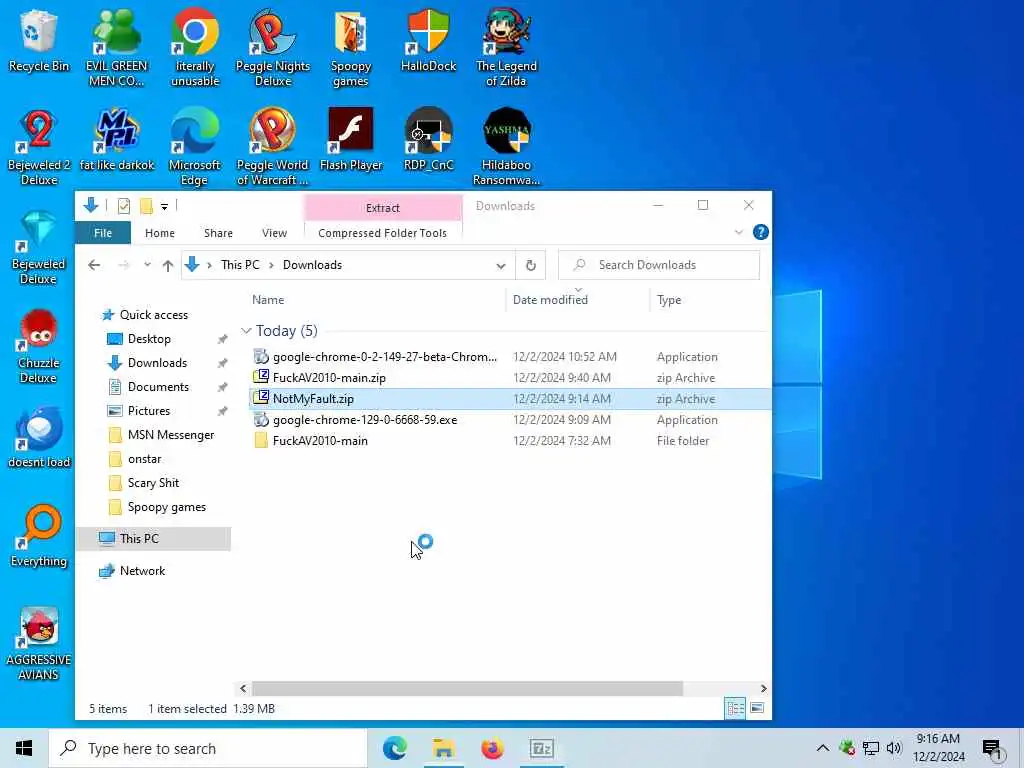Viewport: 1024px width, 768px height.
Task: Click the taskbar Type here to search box
Action: [208, 748]
